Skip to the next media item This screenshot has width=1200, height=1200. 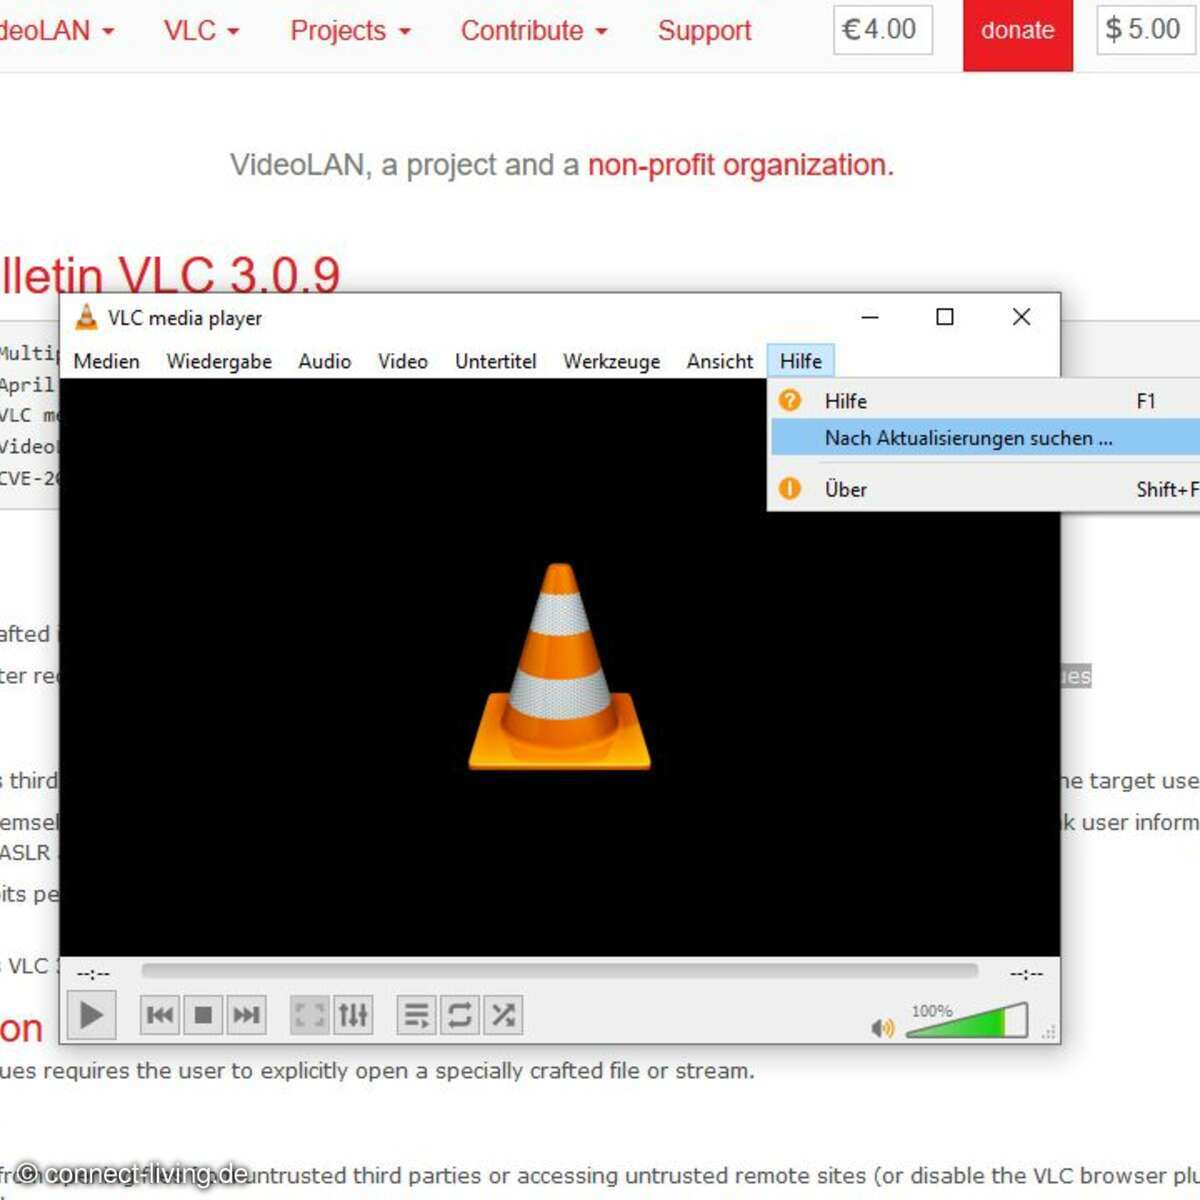click(247, 1014)
